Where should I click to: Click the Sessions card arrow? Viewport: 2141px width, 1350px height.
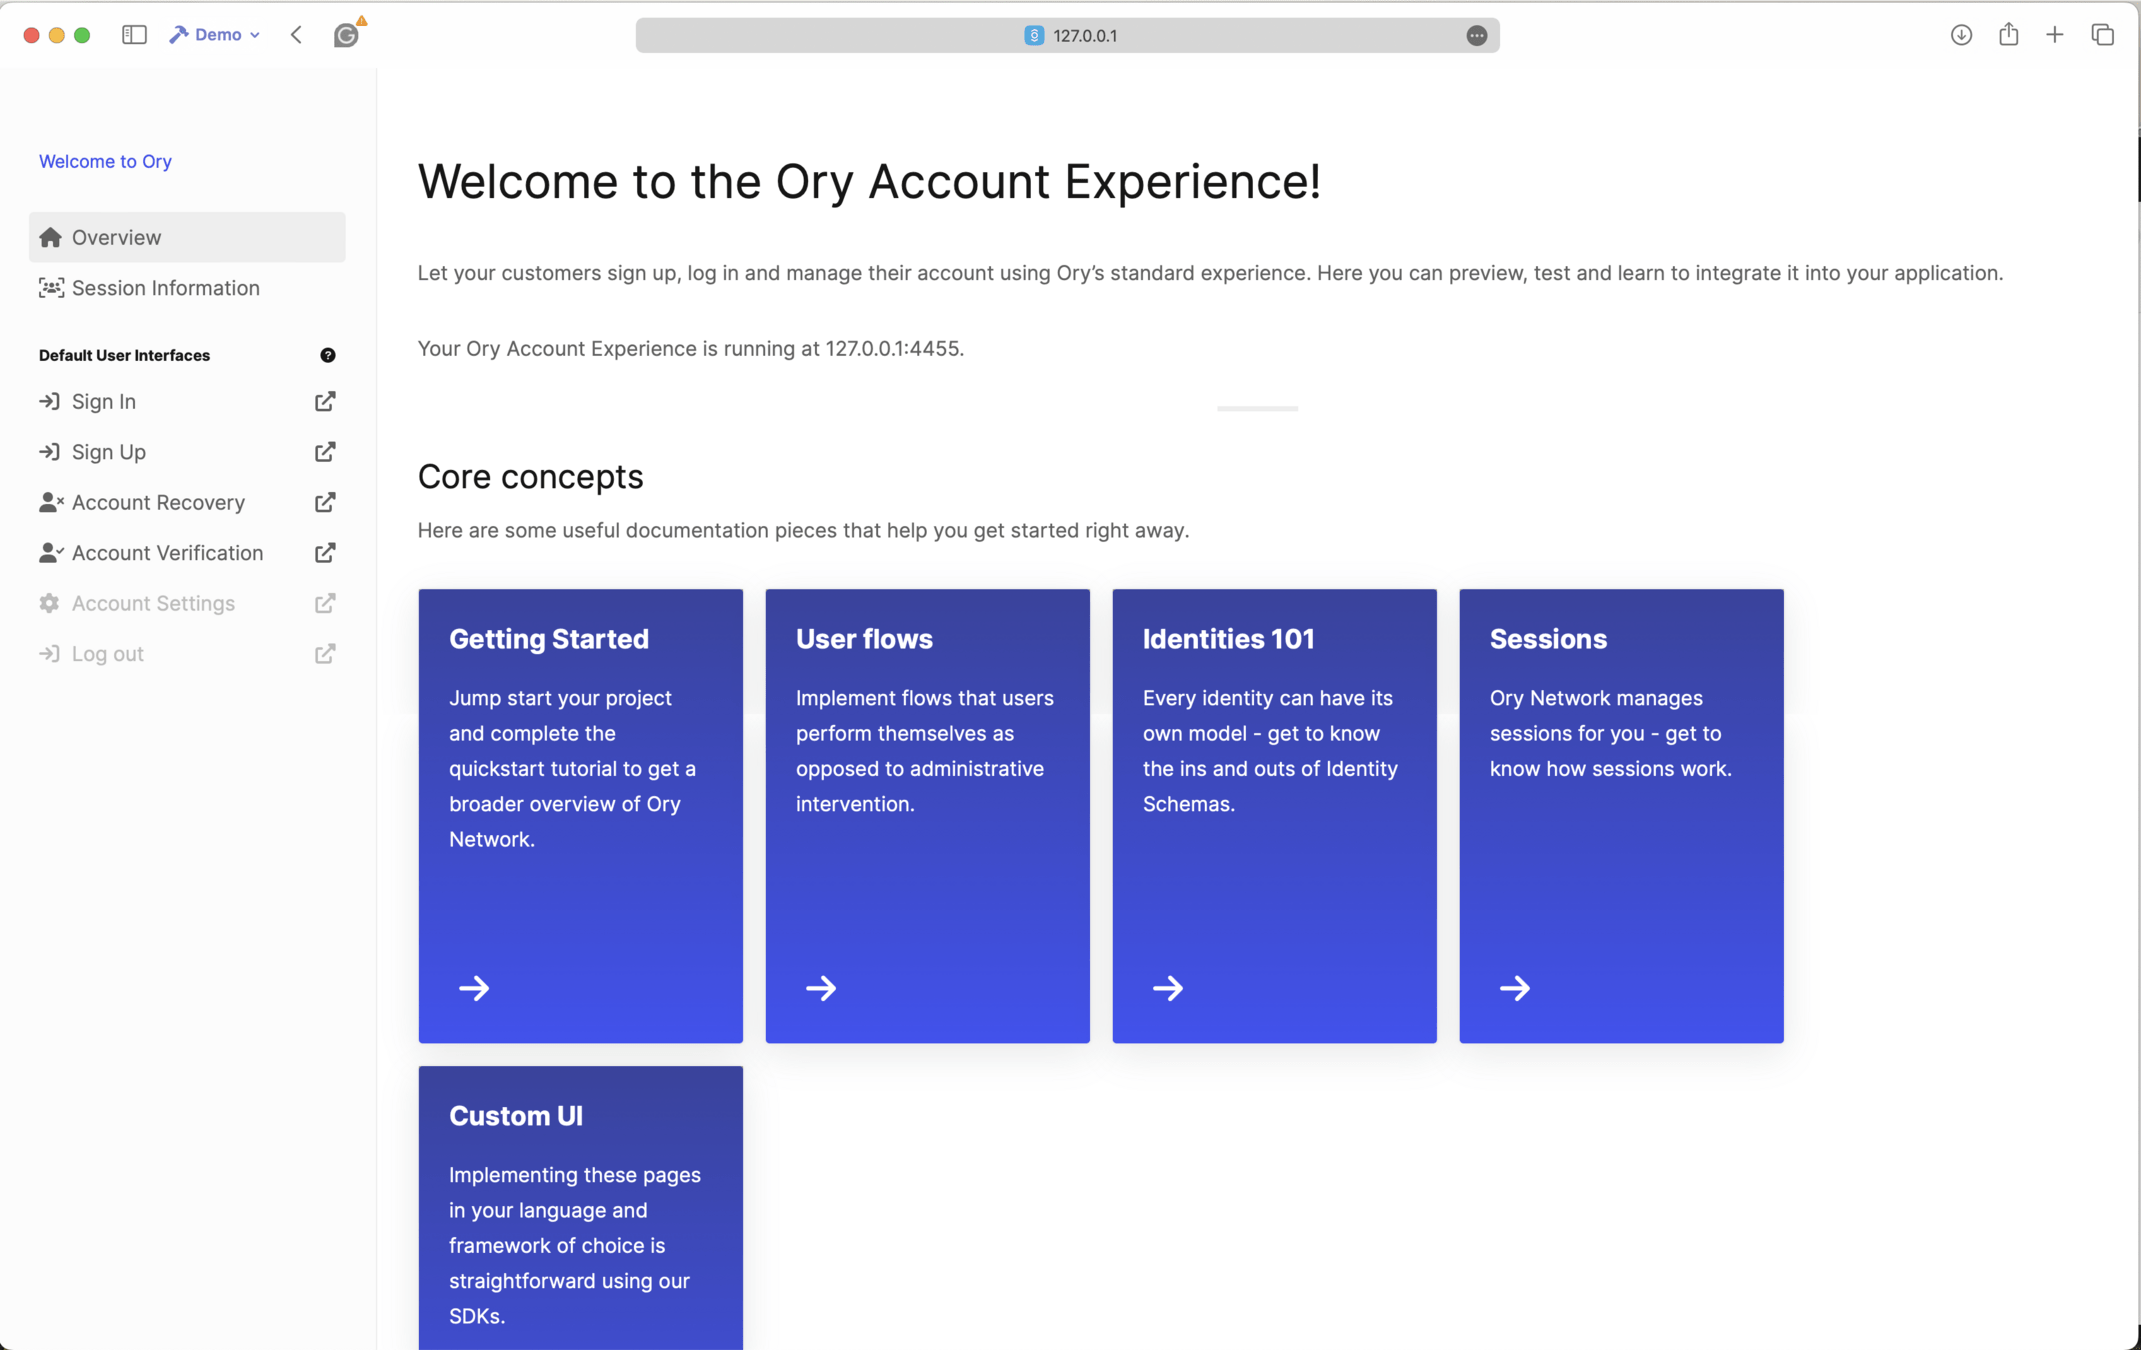(1514, 988)
